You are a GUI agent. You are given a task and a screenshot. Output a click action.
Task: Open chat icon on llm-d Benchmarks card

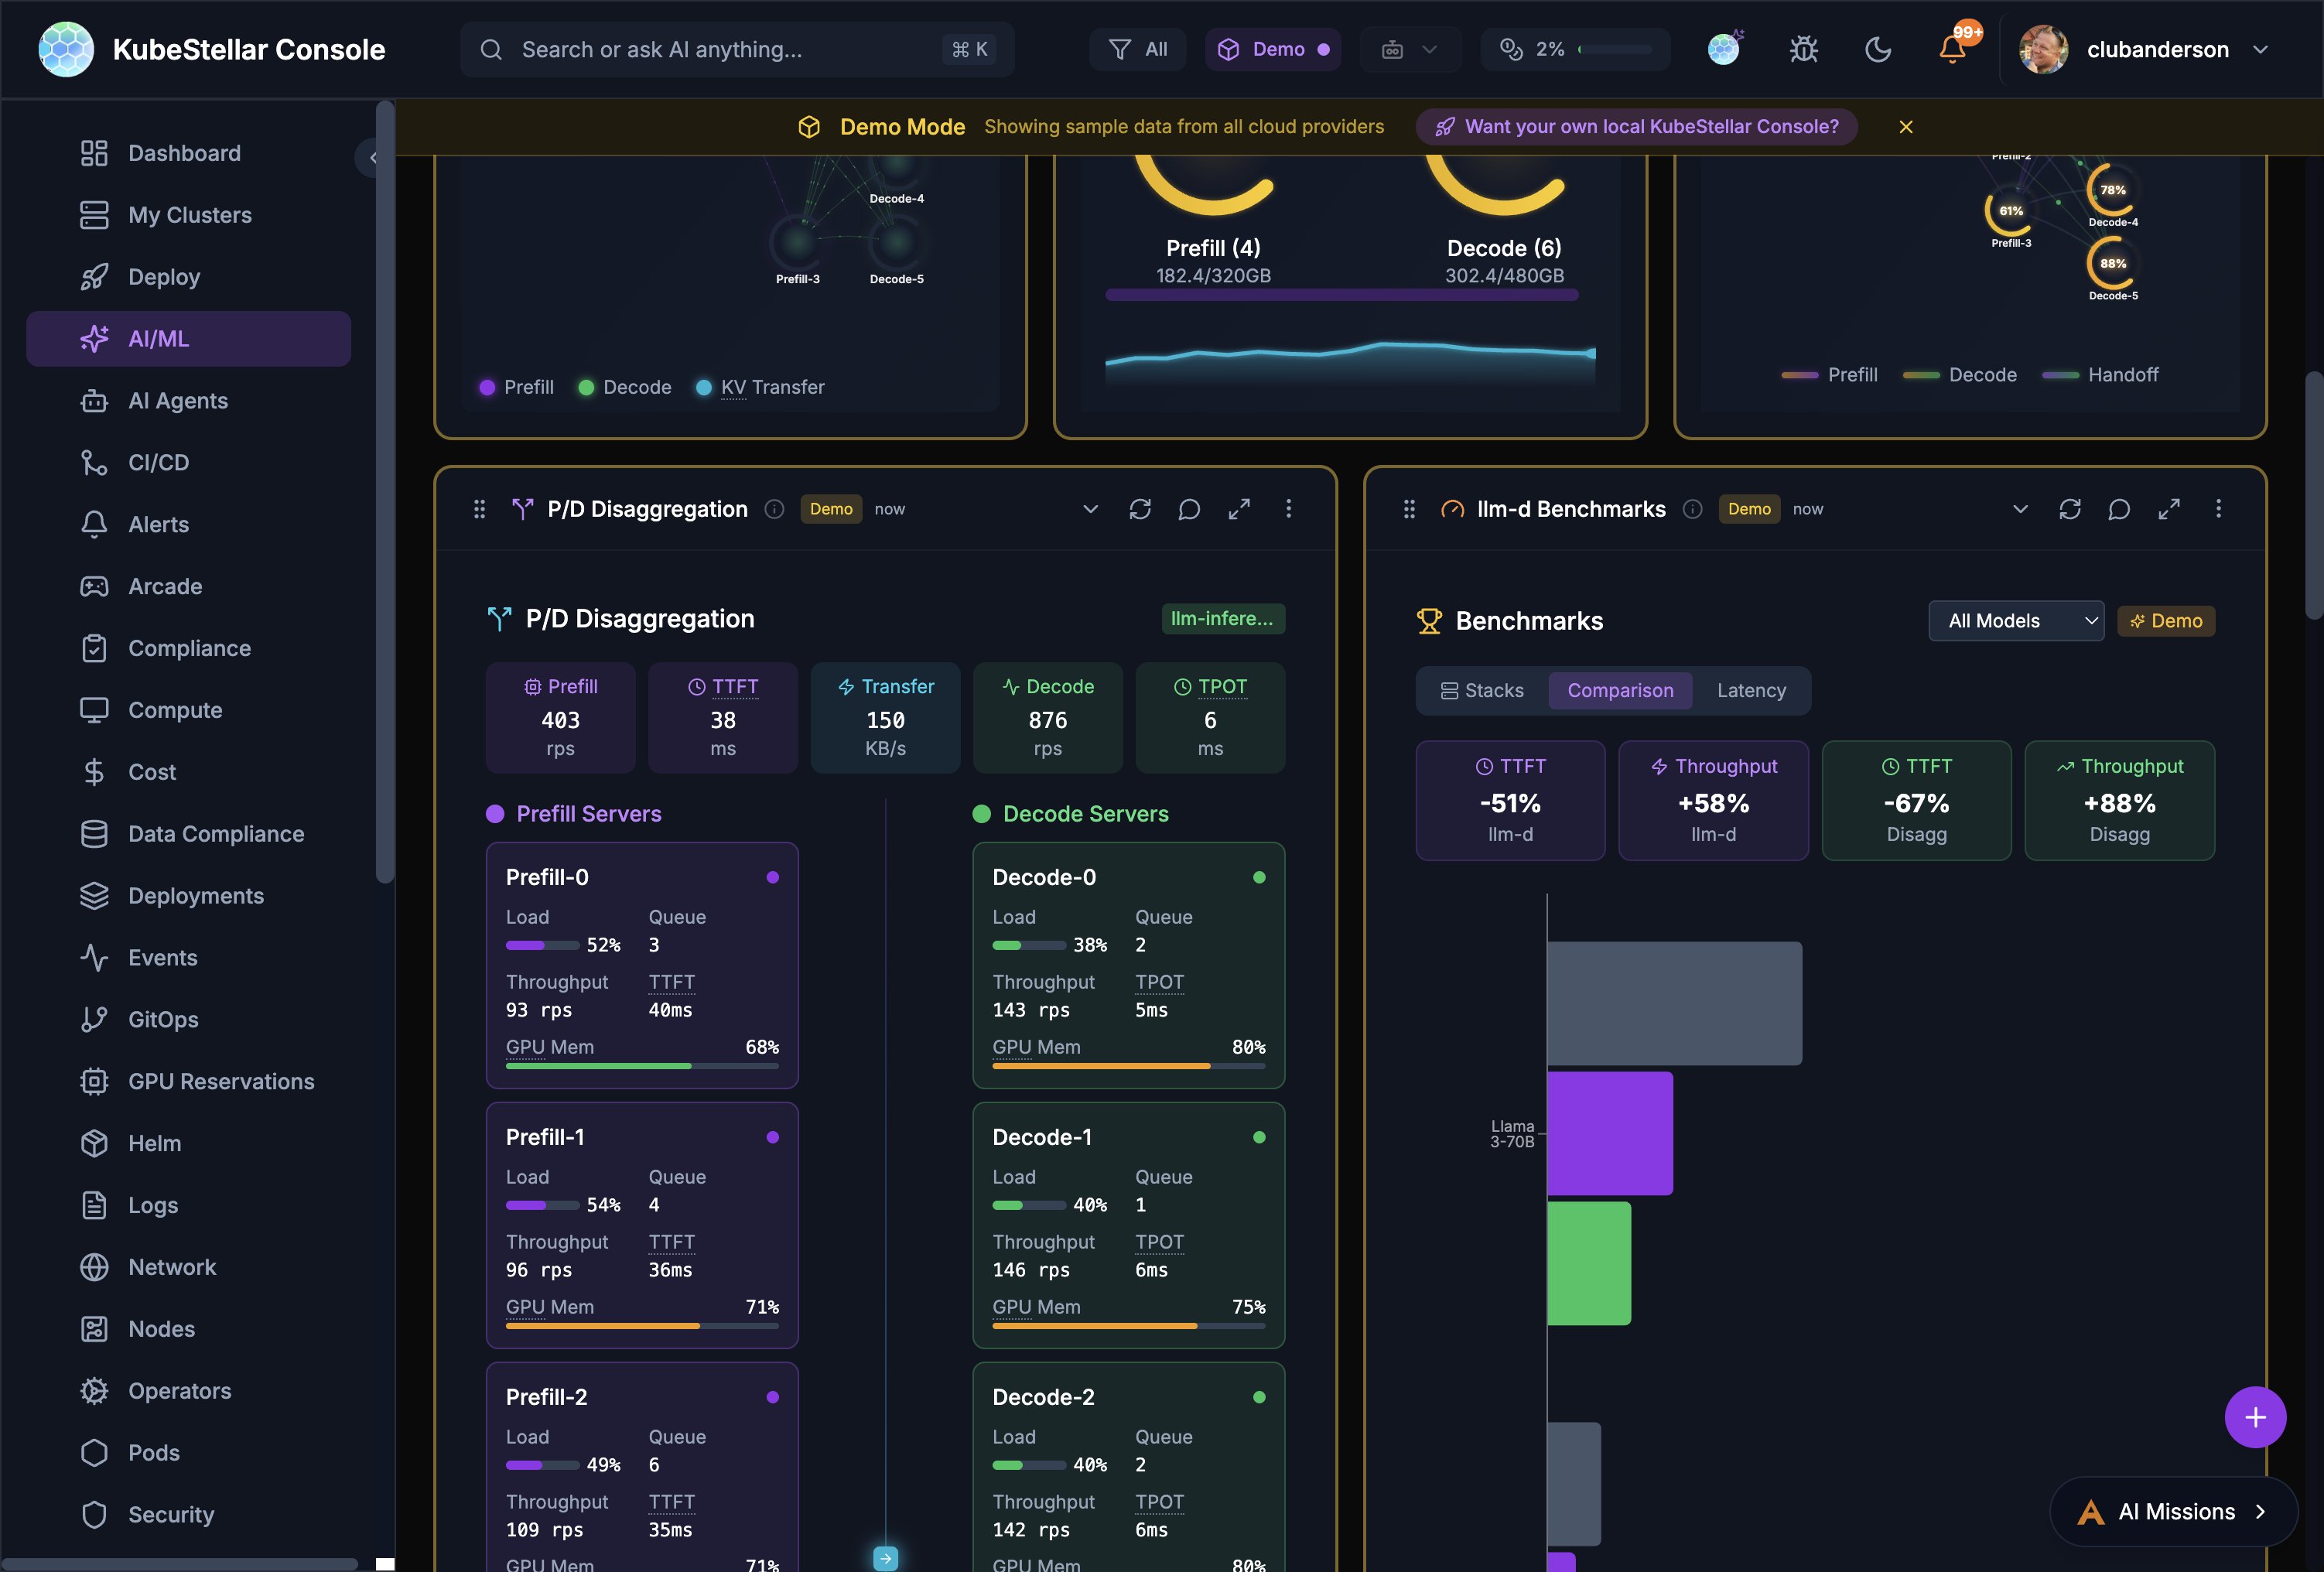click(x=2118, y=509)
